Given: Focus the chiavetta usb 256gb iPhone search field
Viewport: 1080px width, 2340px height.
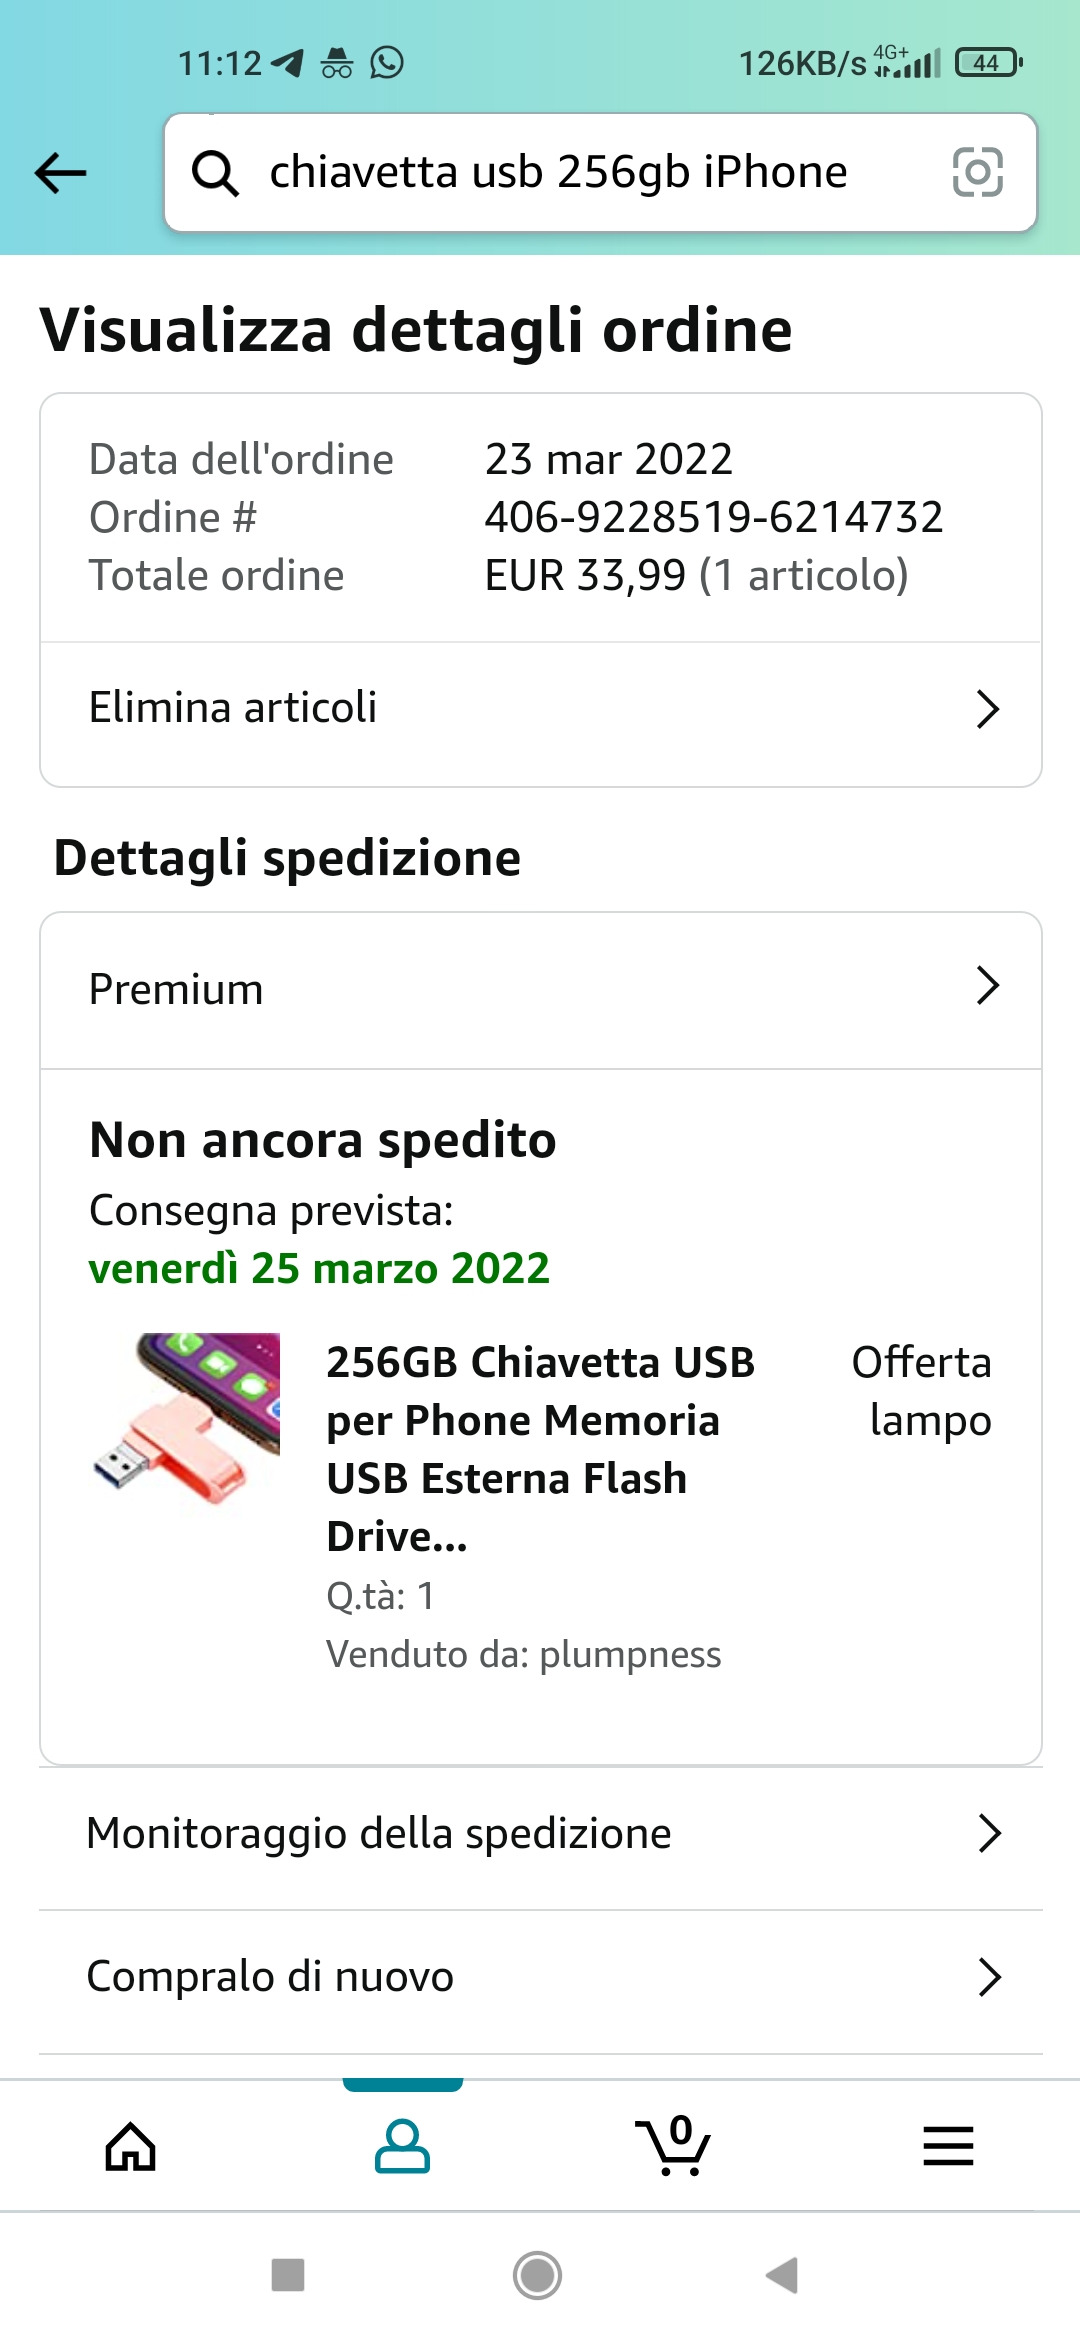Looking at the screenshot, I should [x=600, y=172].
